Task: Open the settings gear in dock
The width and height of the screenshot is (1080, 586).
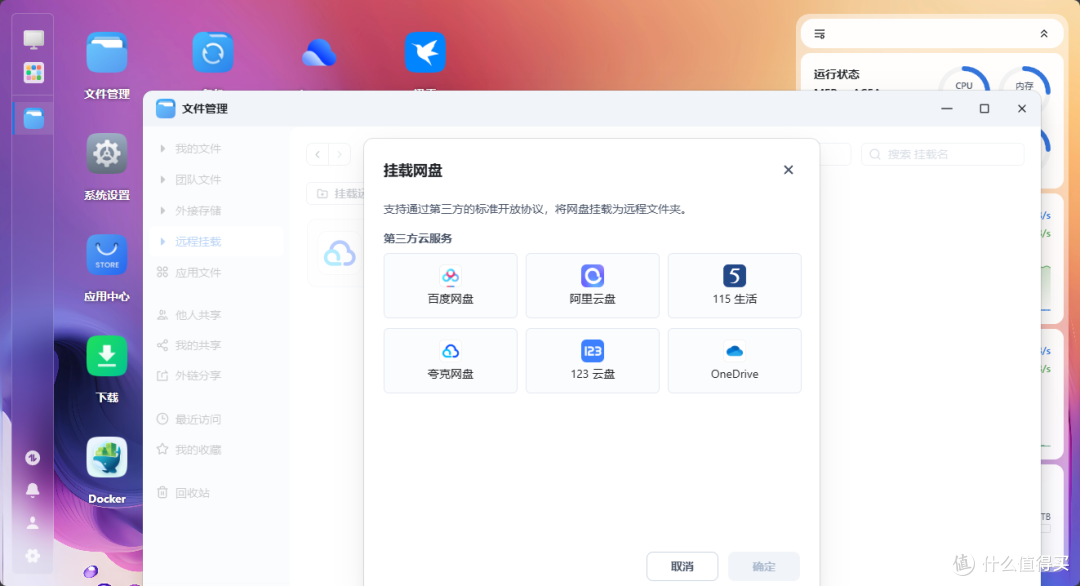Action: [x=32, y=556]
